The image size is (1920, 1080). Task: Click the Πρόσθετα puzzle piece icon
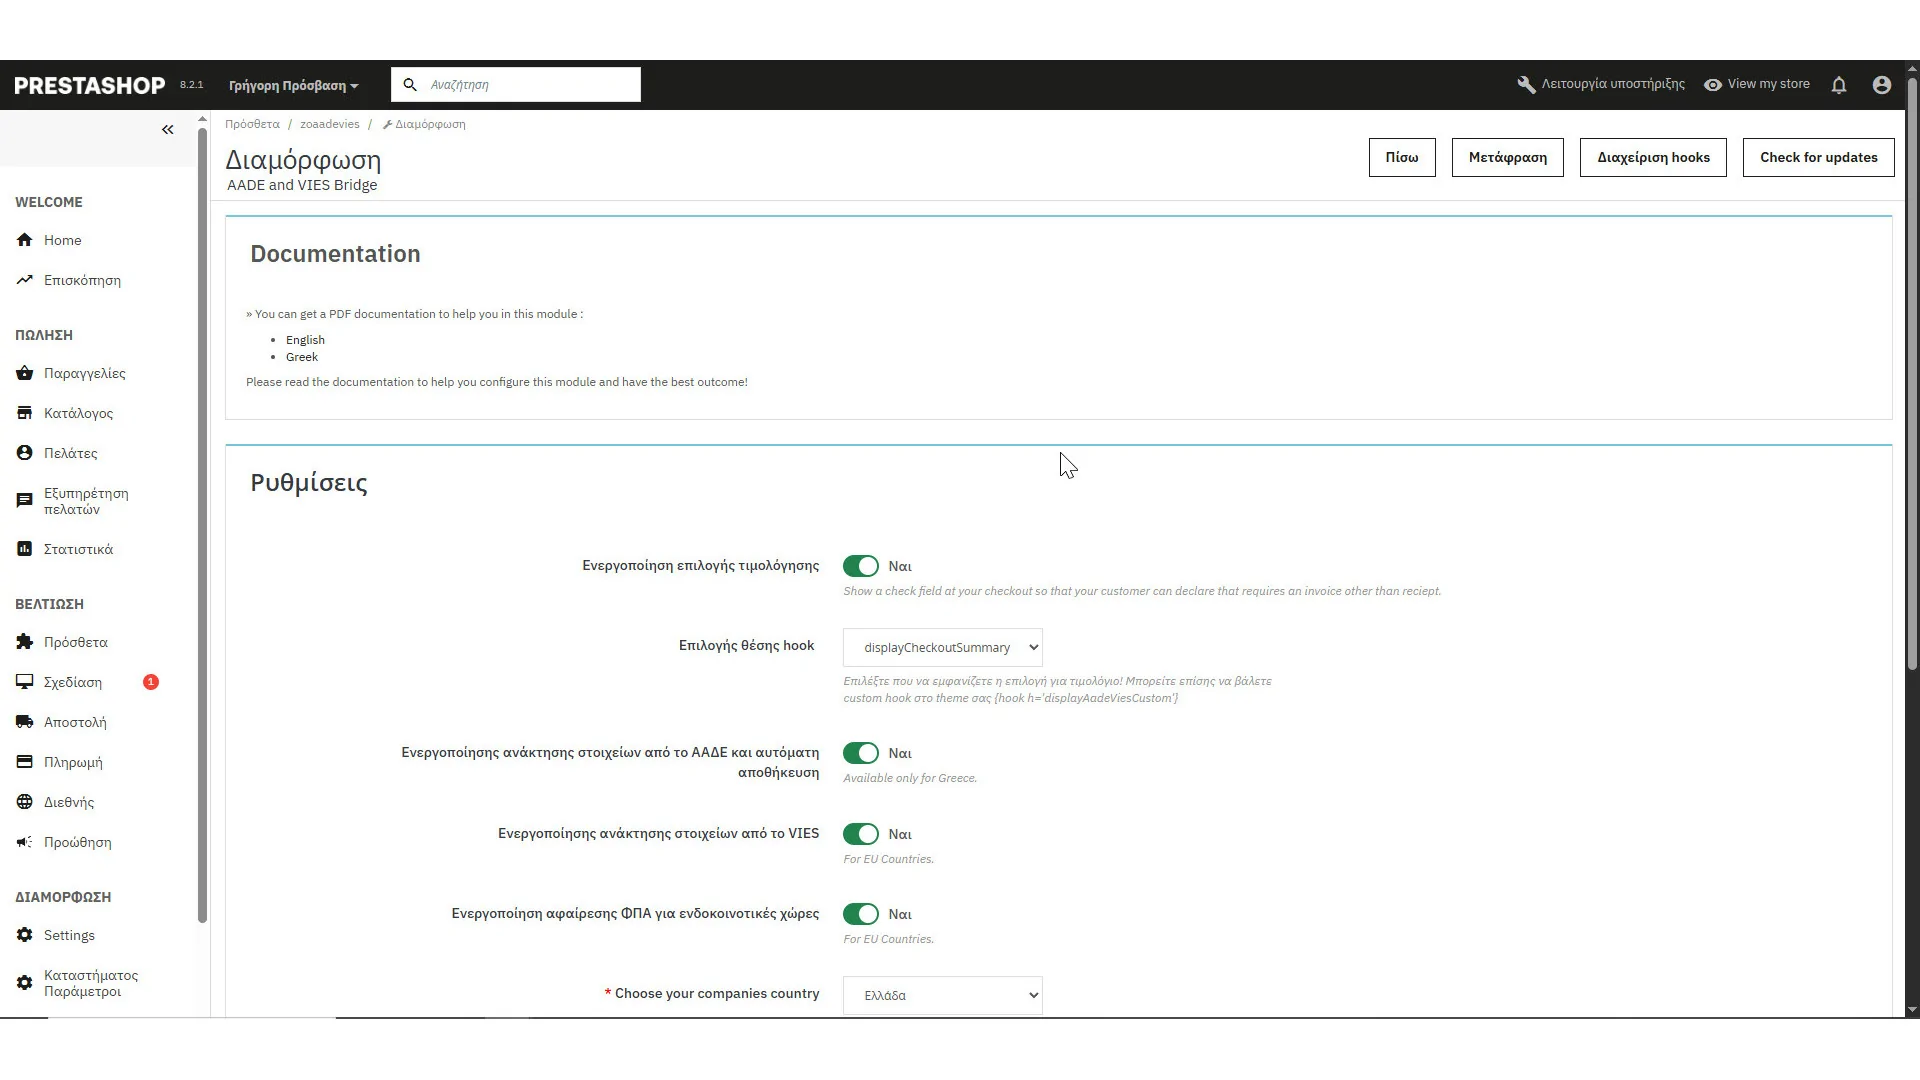pos(25,642)
